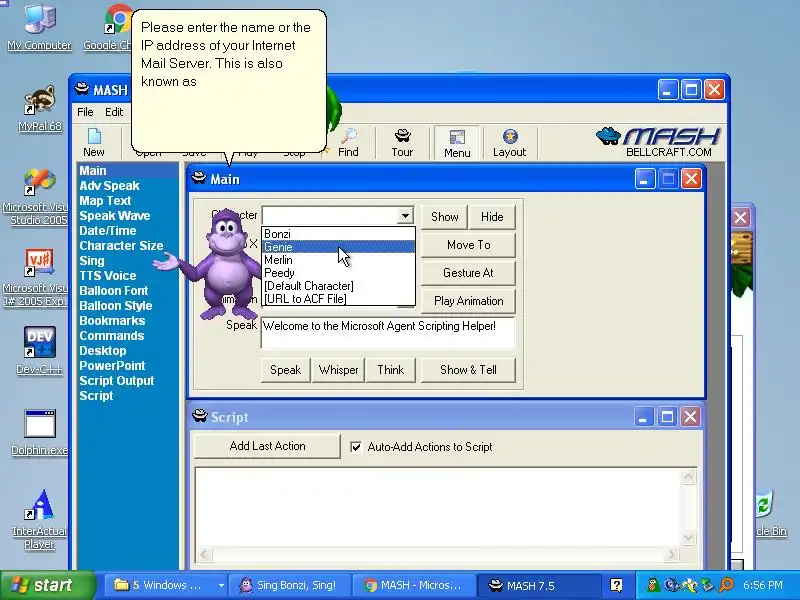Toggle Auto-Add Actions to Script checkbox
The width and height of the screenshot is (800, 600).
point(356,447)
